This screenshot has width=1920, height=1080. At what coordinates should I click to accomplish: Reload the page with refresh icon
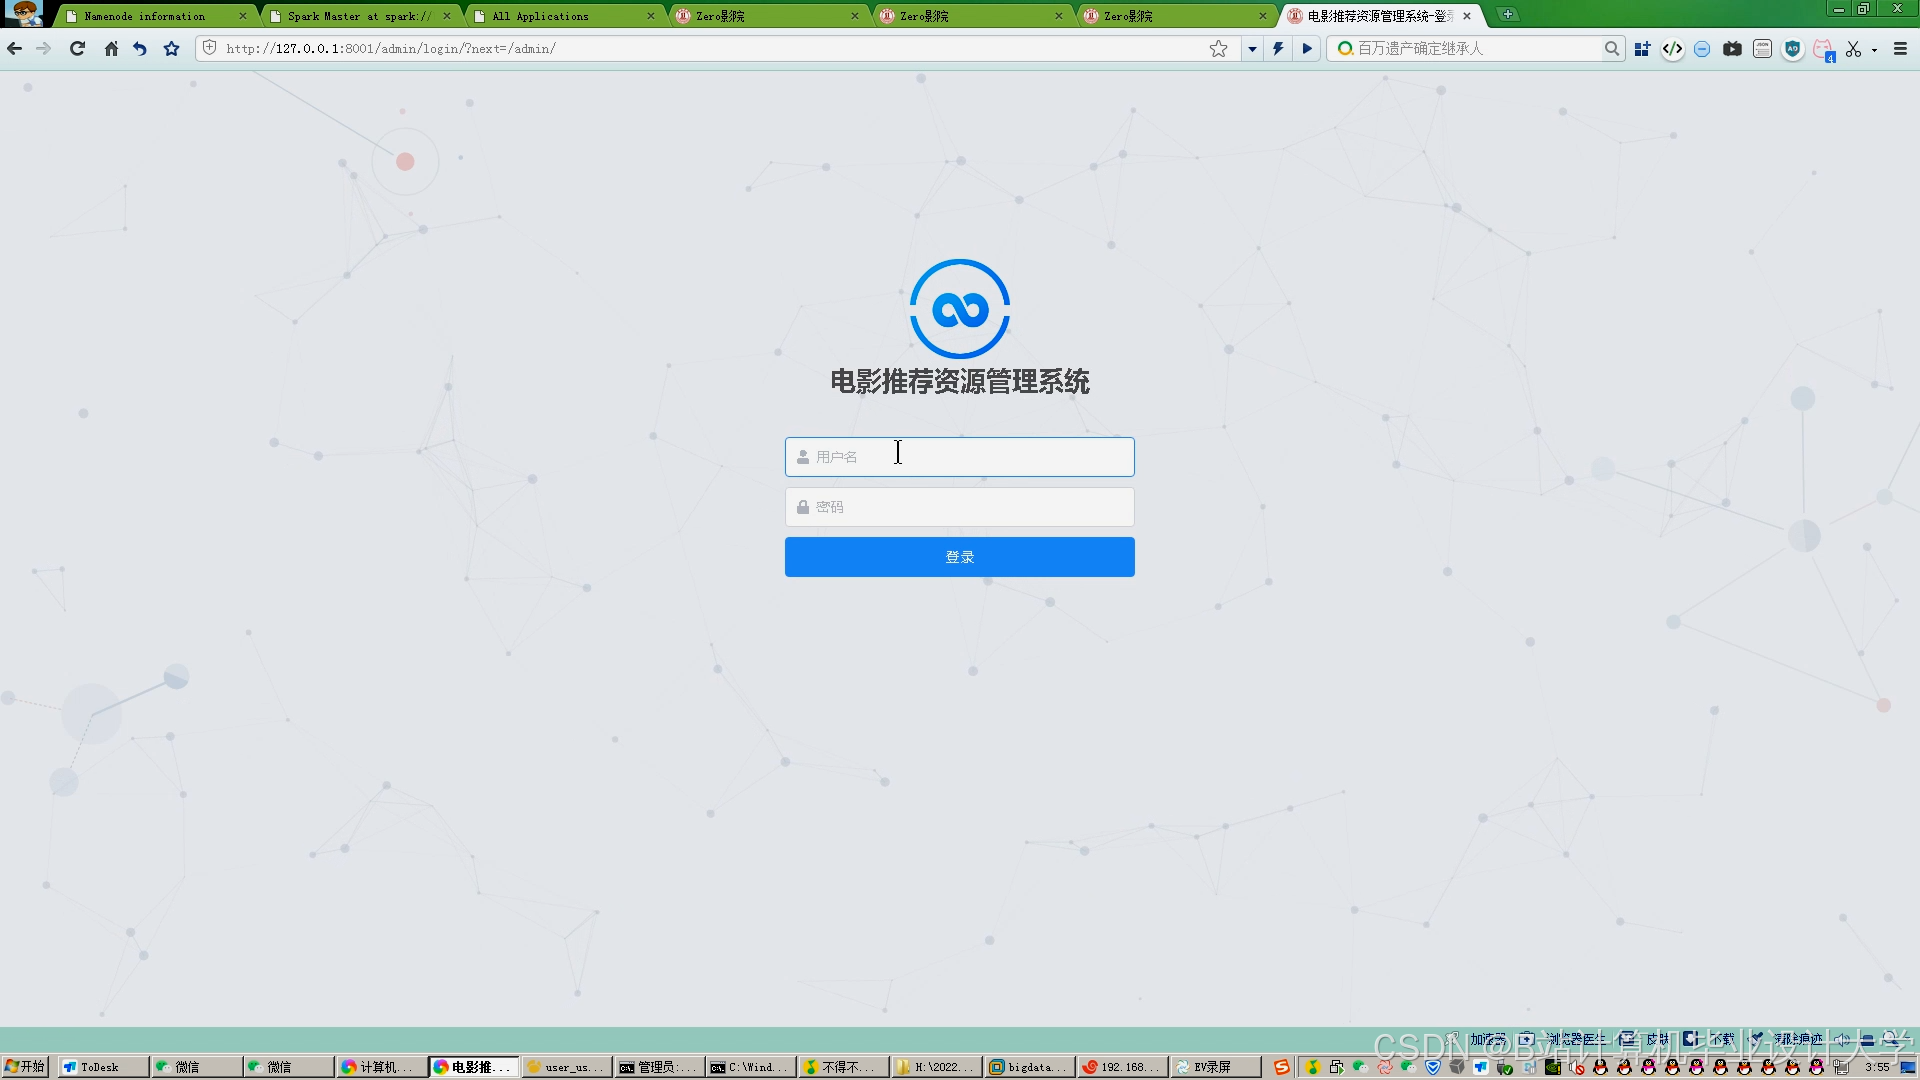(x=77, y=48)
